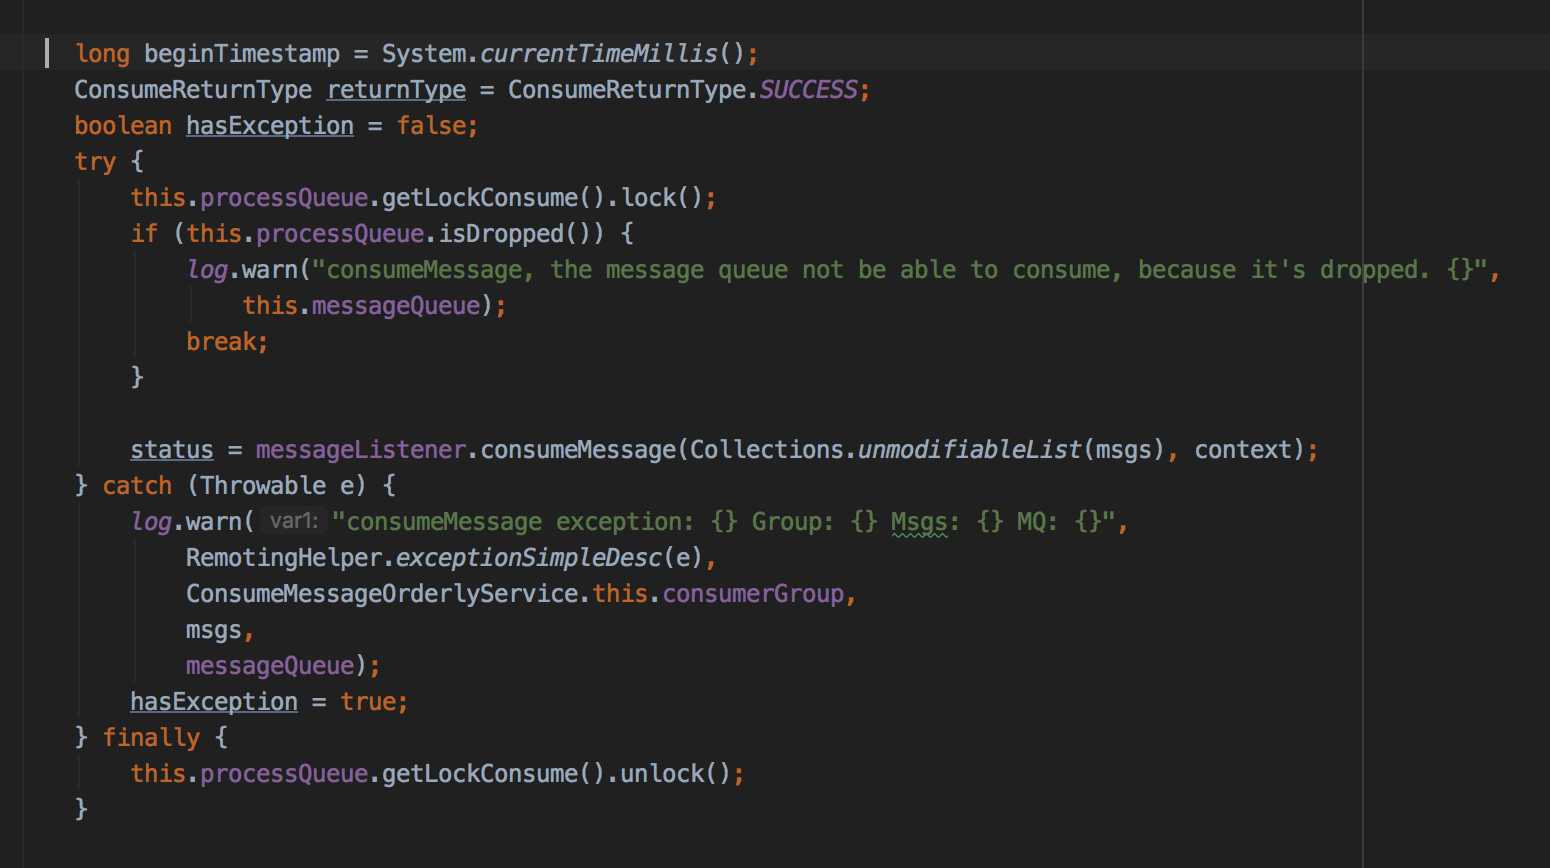Click the consumerGroup field

click(753, 594)
